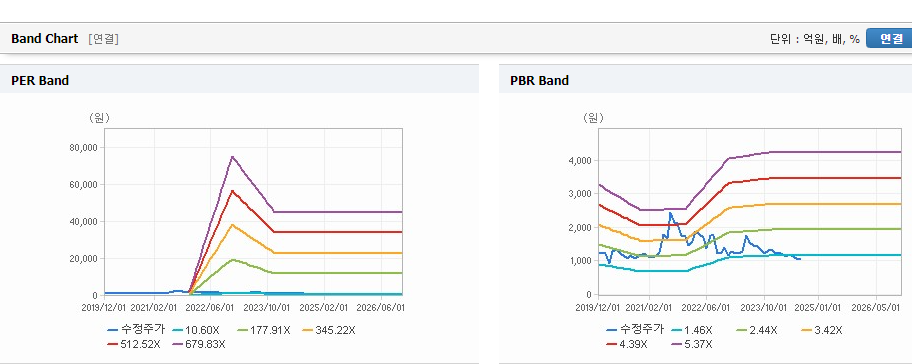The height and width of the screenshot is (364, 912).
Task: Click the 2022/06/01 date label in PER chart
Action: click(211, 307)
